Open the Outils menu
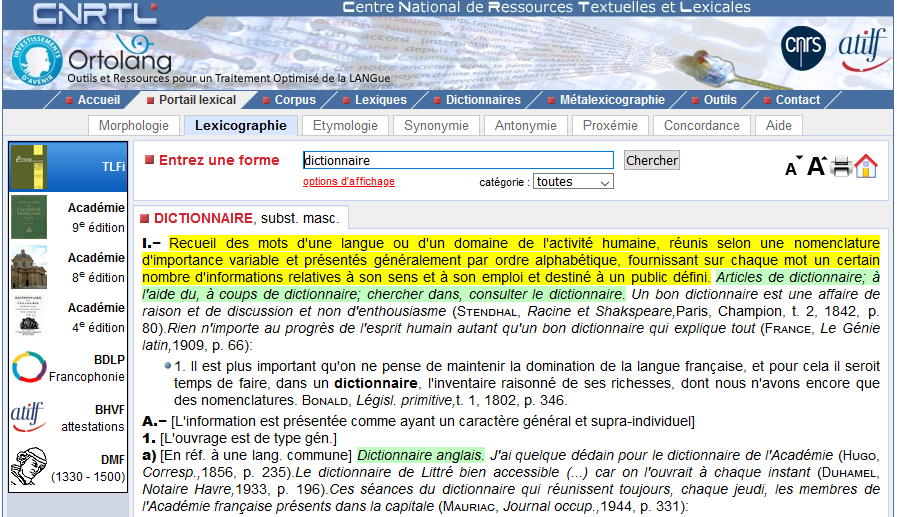 [714, 100]
